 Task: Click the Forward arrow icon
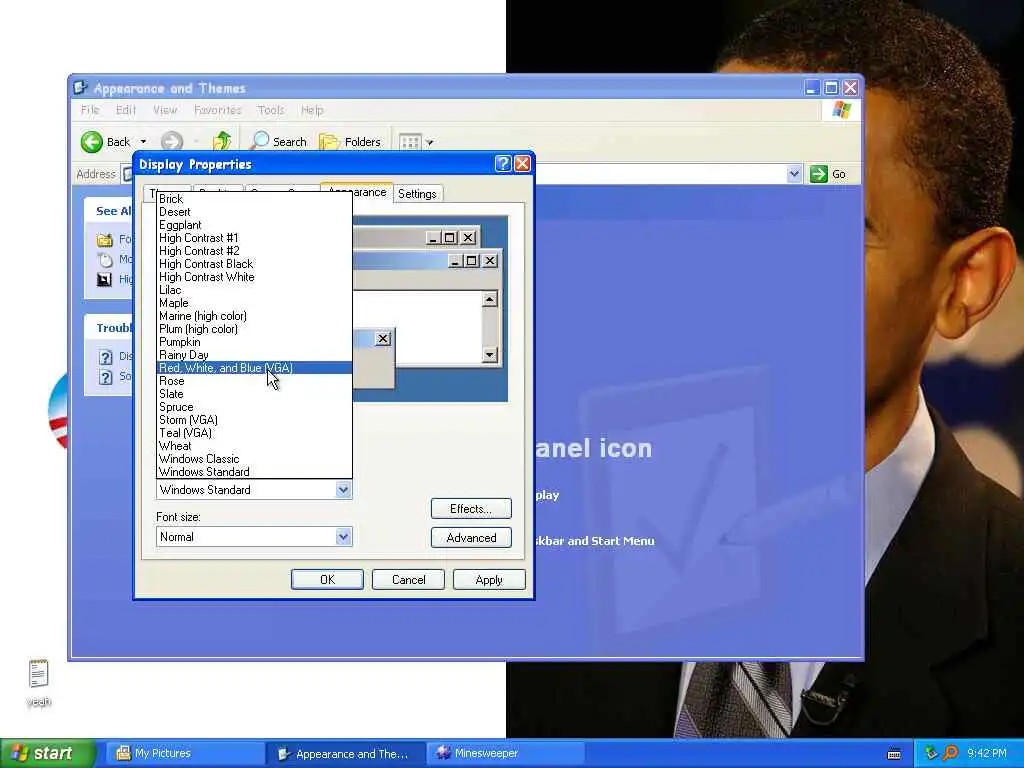point(172,142)
